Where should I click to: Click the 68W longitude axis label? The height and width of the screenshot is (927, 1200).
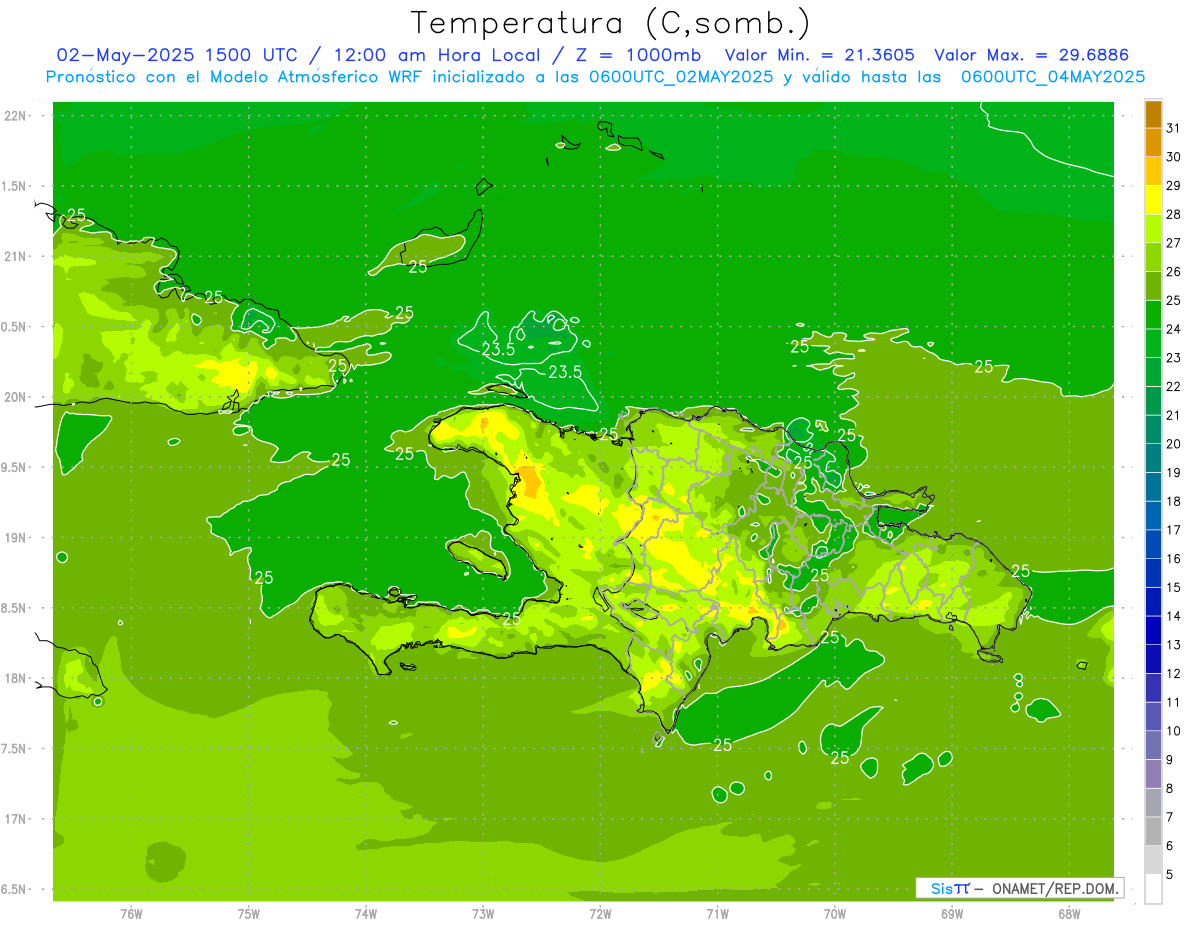1069,913
